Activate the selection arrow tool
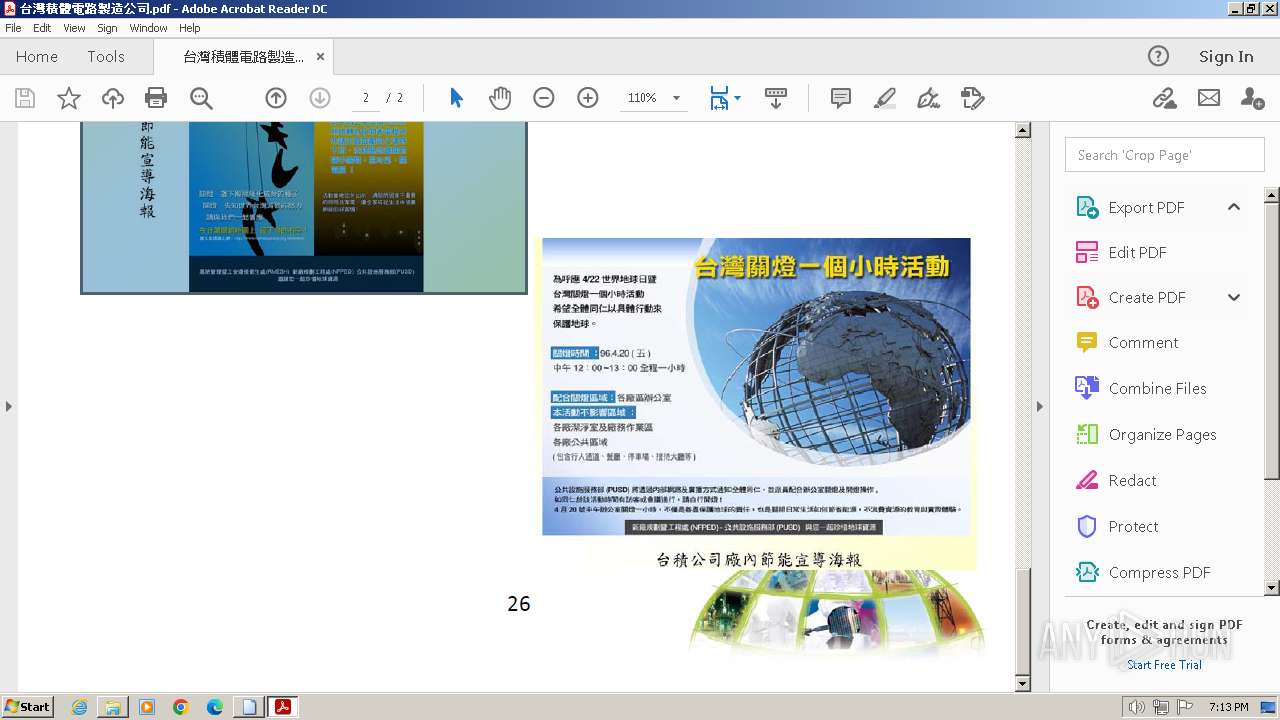The height and width of the screenshot is (720, 1280). pos(457,98)
